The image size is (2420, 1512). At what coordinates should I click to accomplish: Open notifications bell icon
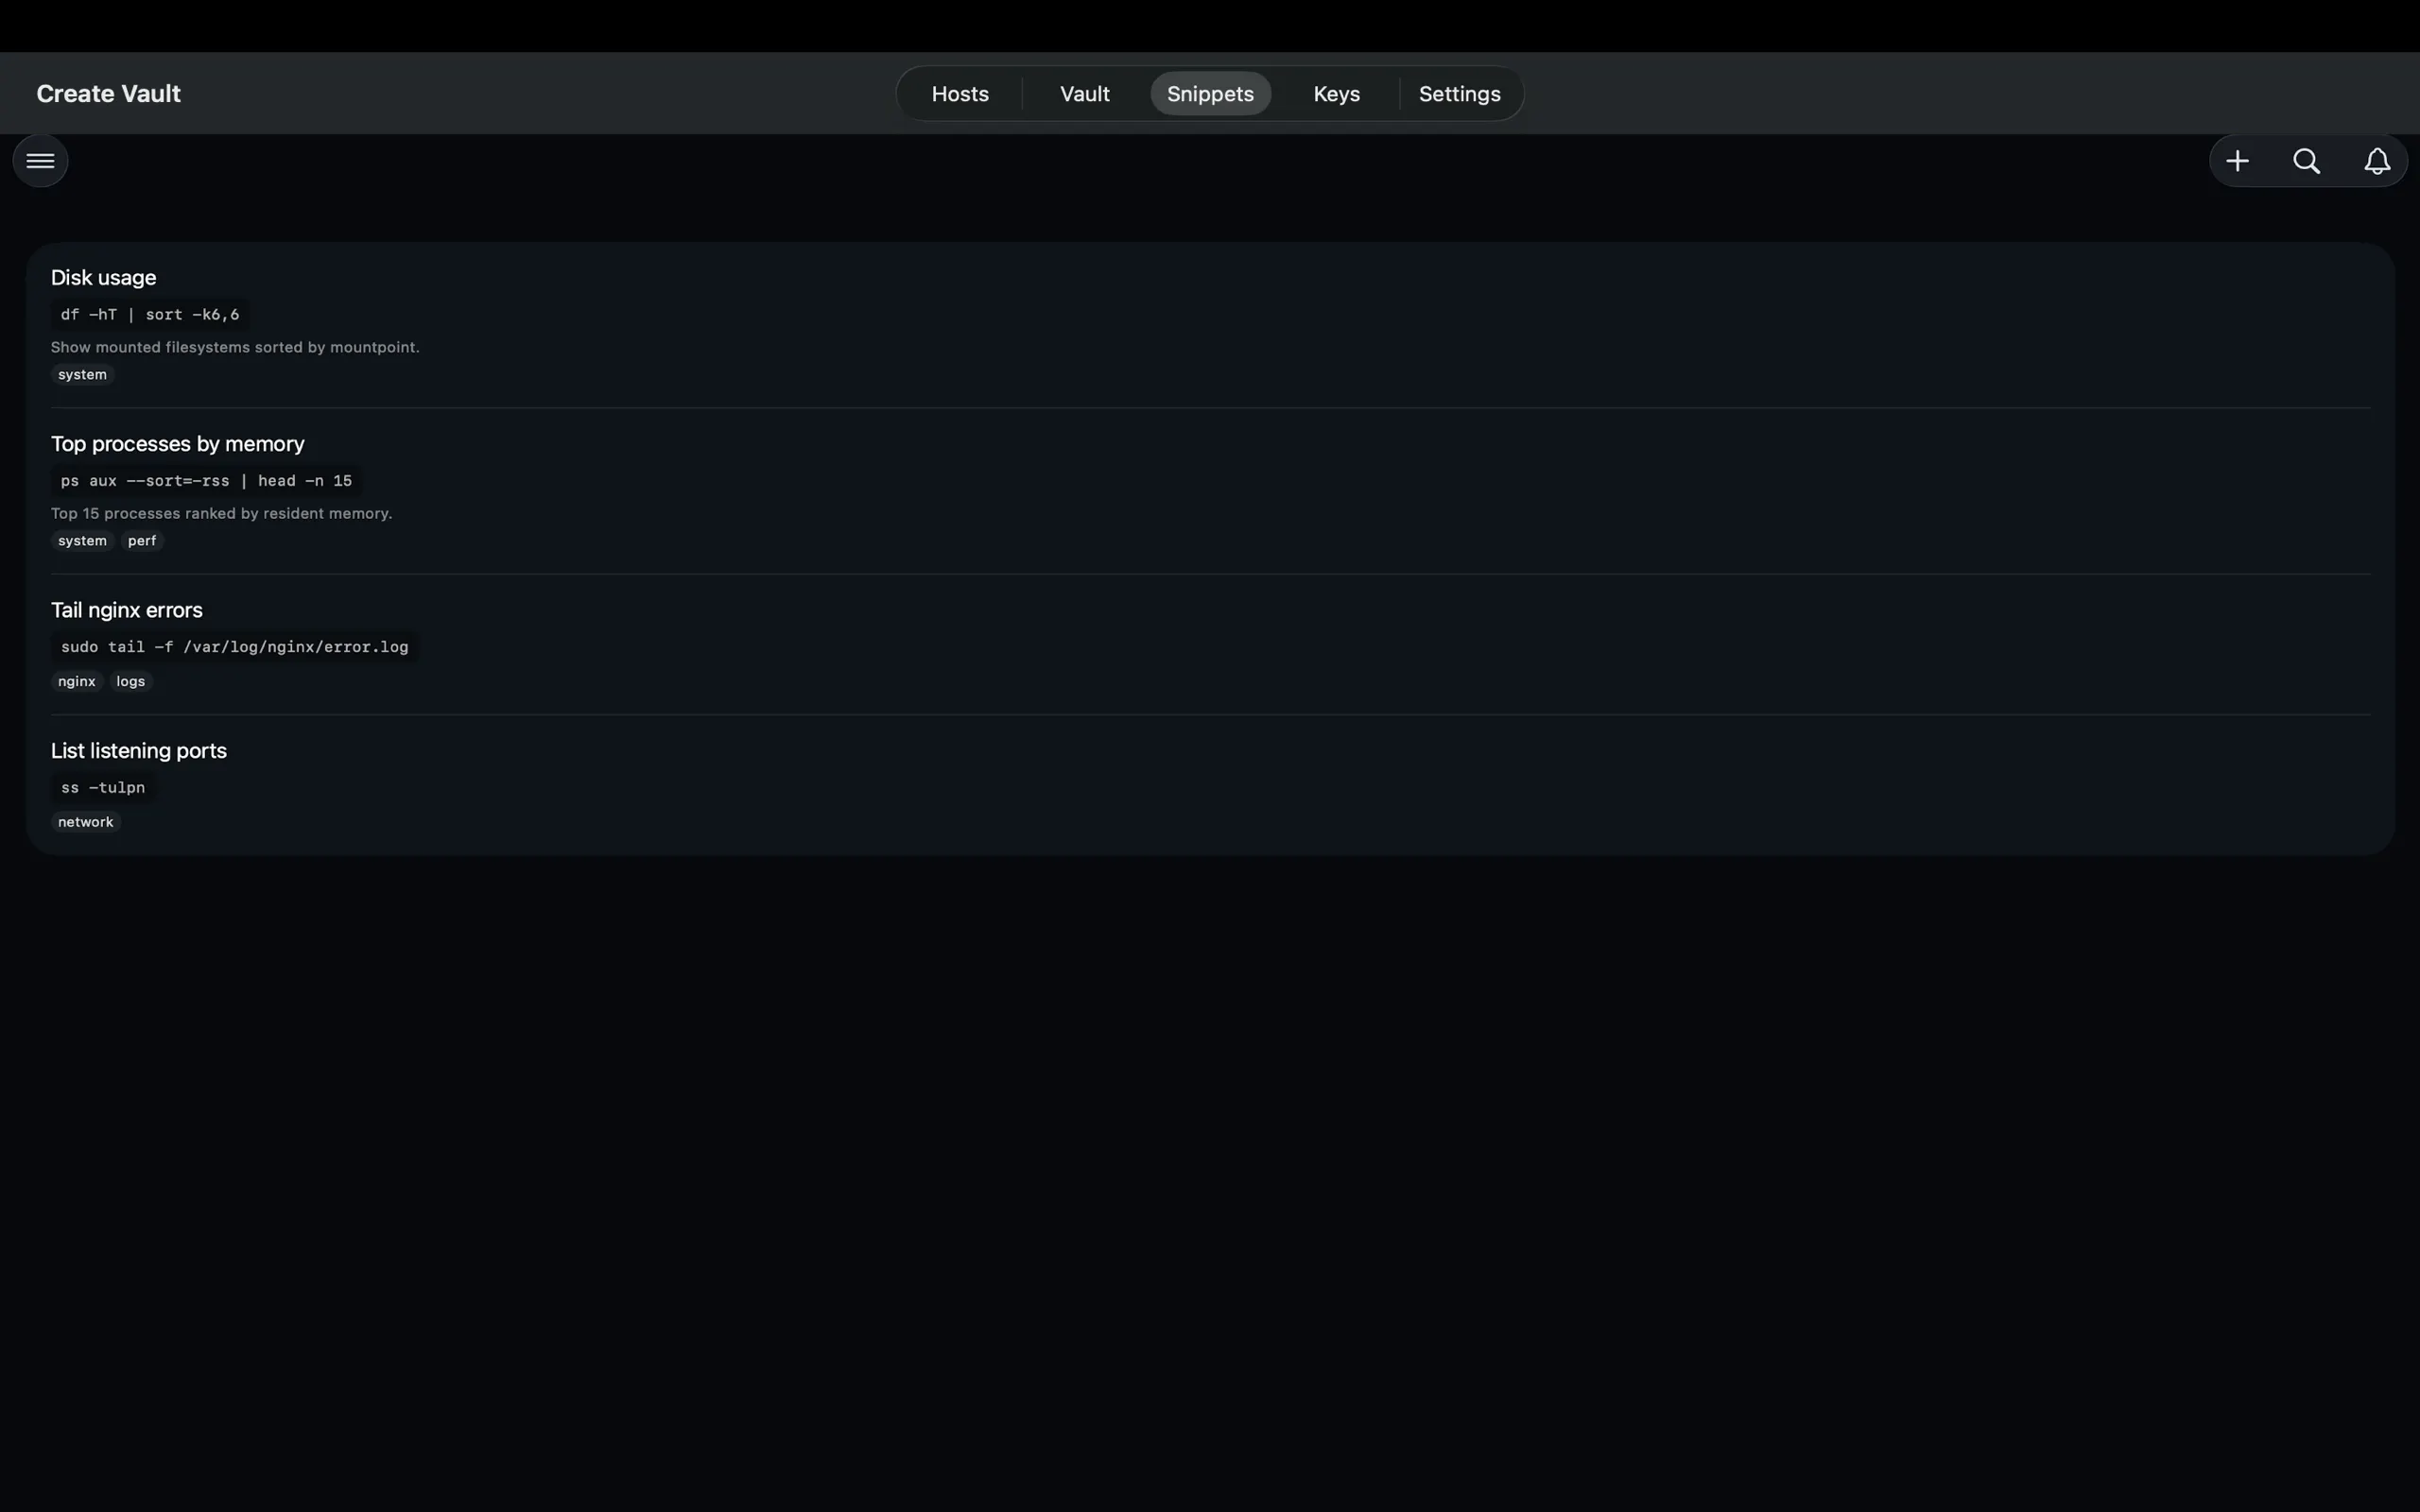(2377, 161)
